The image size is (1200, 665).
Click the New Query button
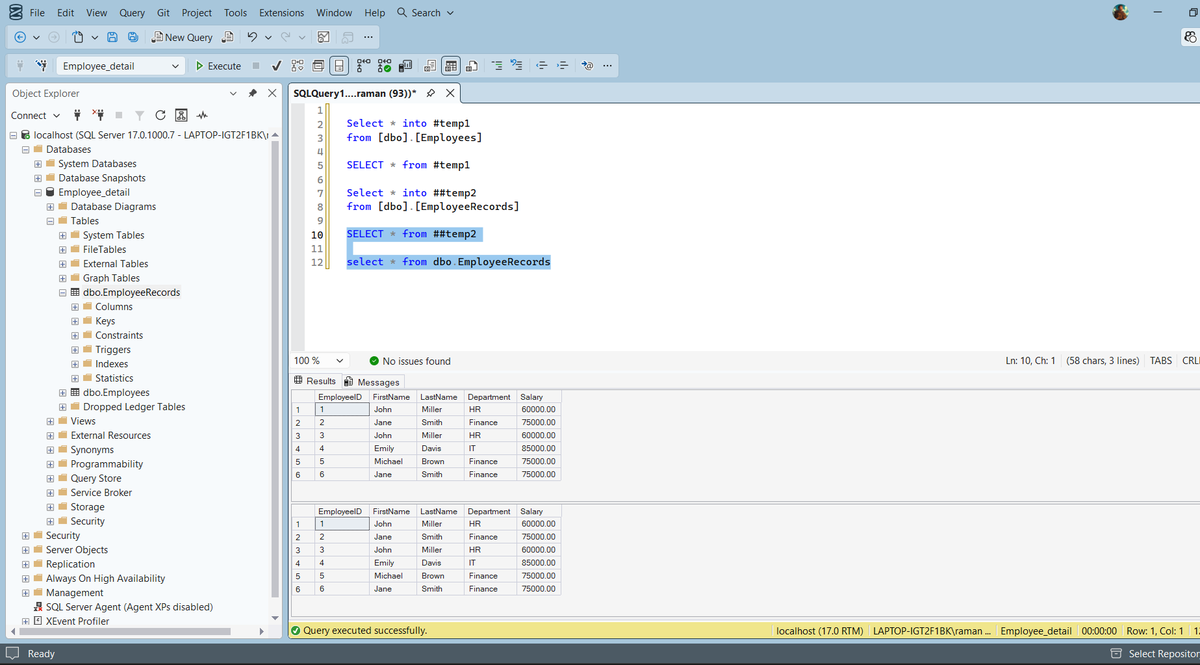tap(182, 37)
